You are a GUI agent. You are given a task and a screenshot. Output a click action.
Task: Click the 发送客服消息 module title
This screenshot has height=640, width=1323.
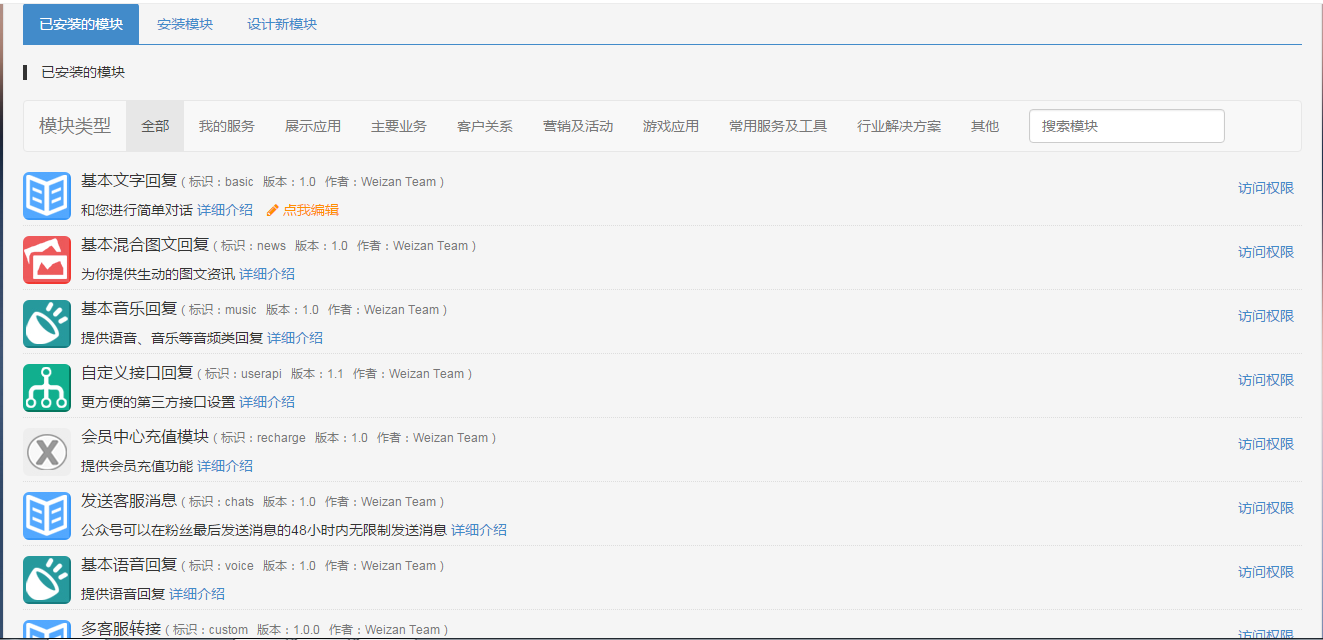(x=129, y=501)
